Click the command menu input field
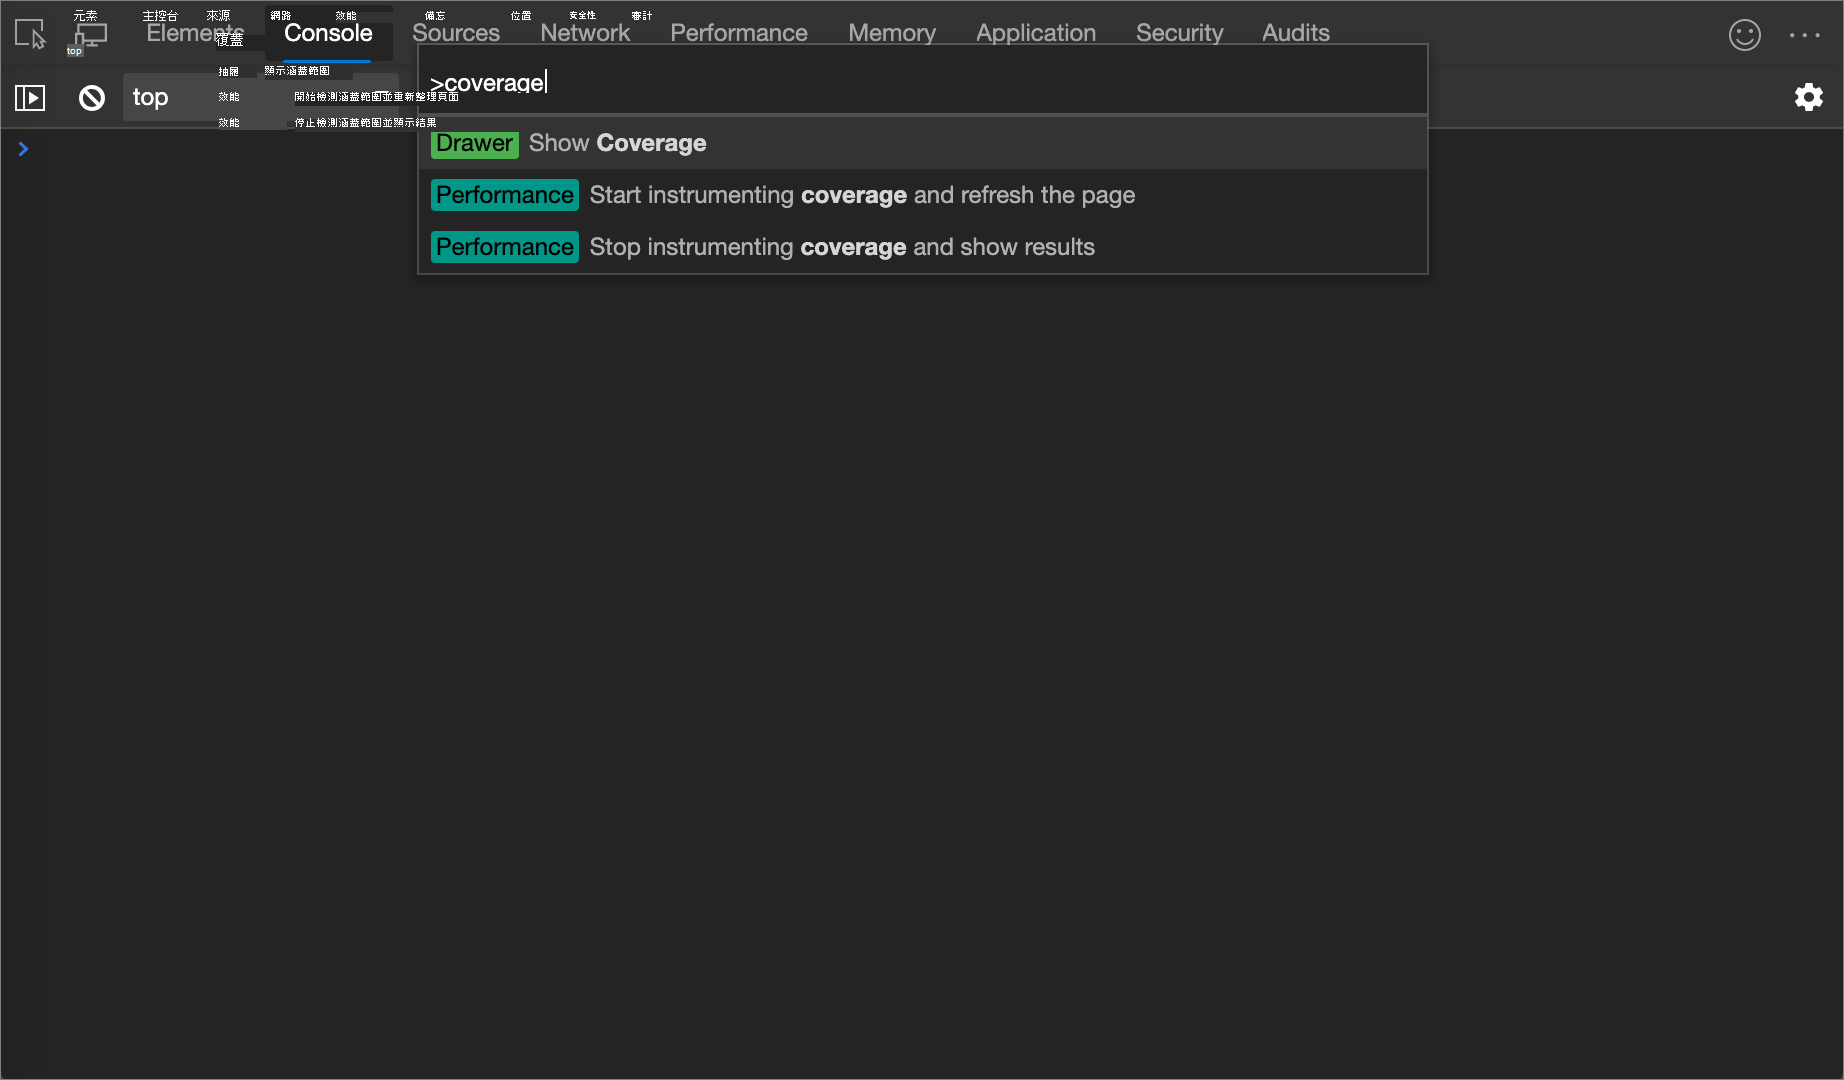1844x1080 pixels. point(922,82)
